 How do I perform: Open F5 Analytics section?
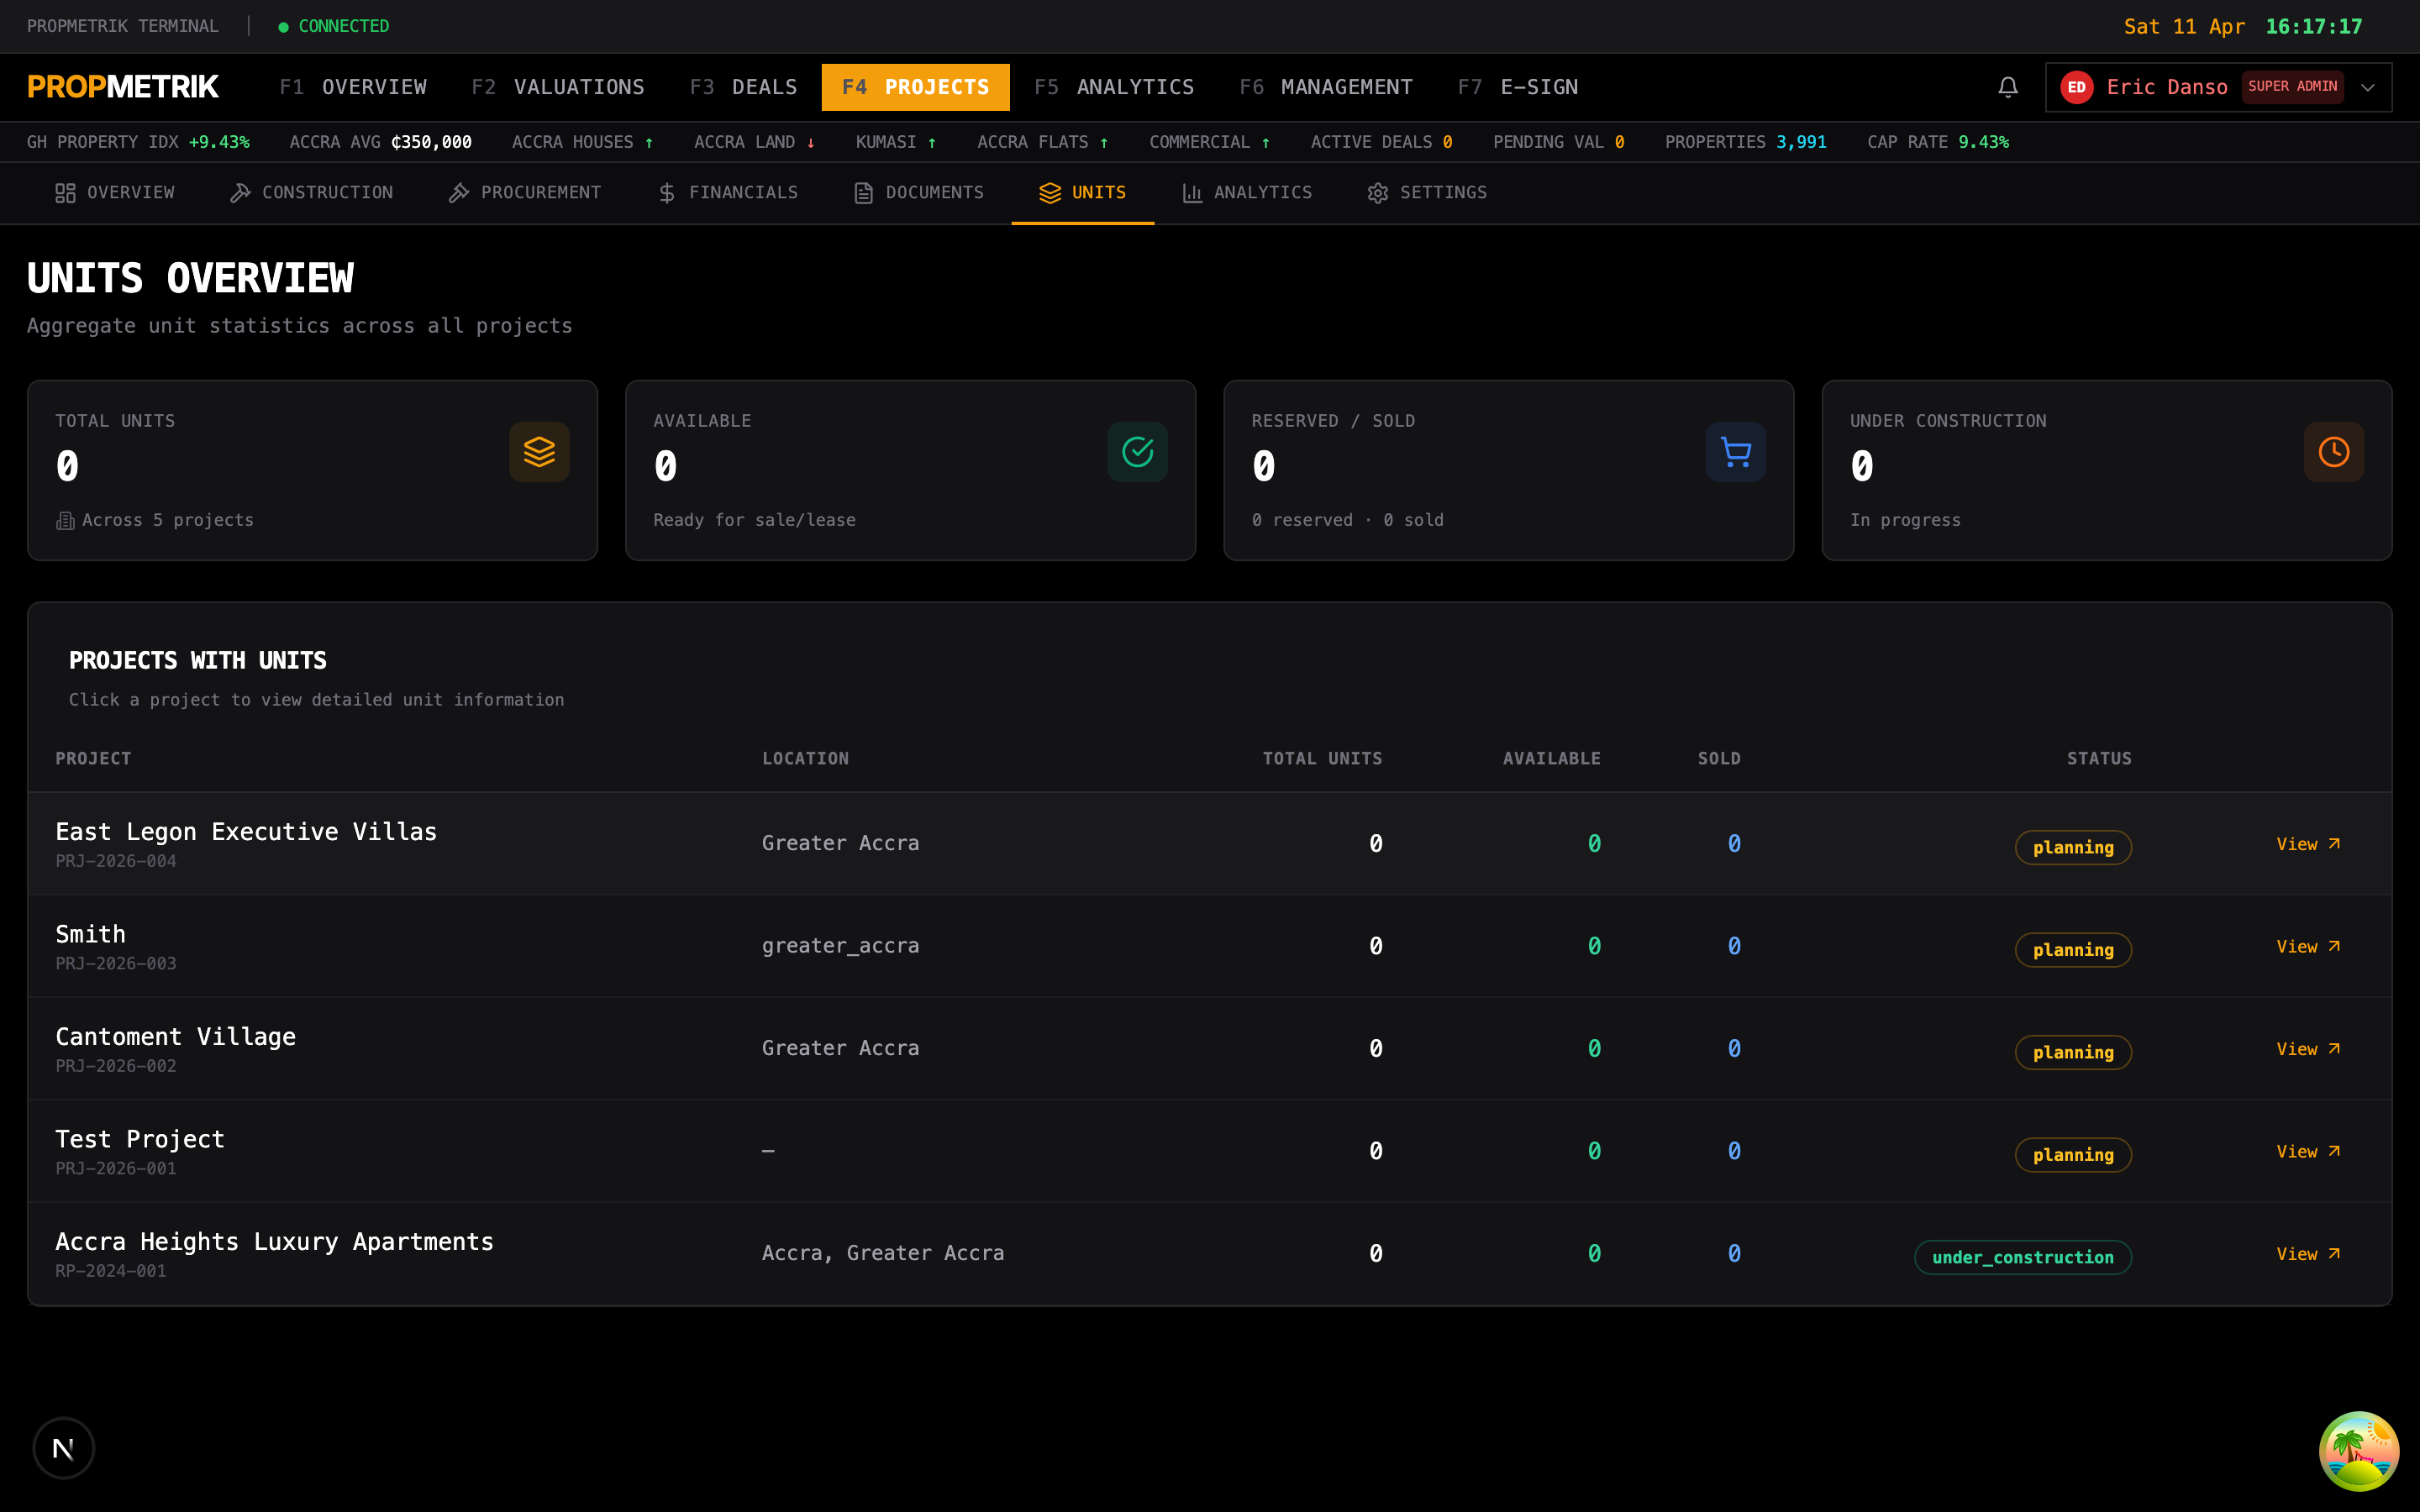click(1114, 87)
